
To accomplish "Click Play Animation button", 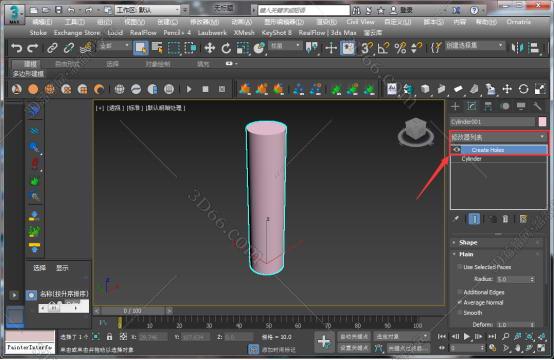I will point(467,337).
